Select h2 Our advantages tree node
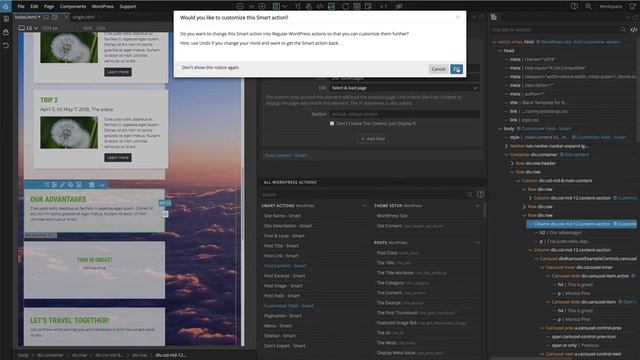Screen dimensions: 640x360 point(561,233)
